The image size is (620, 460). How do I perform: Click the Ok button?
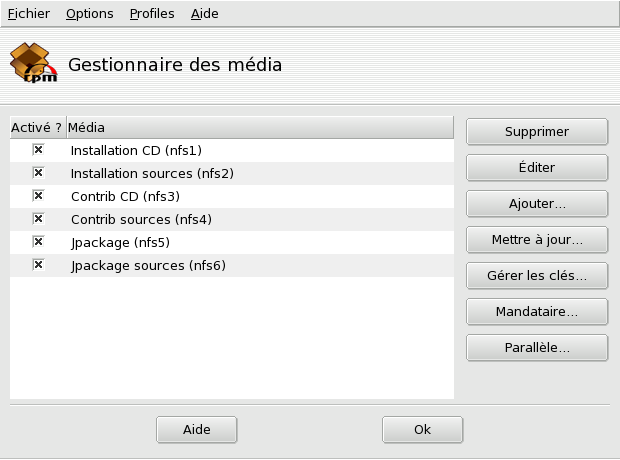coord(422,429)
